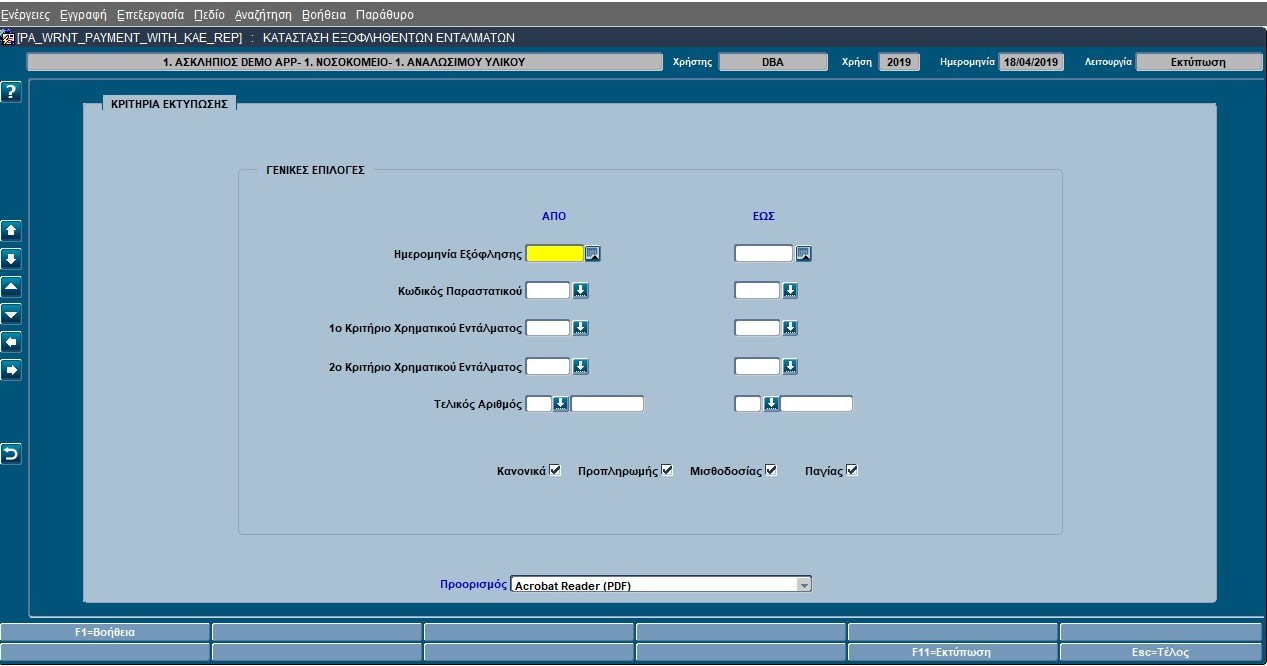Click ΕΩΣ Τελικός Αριθμός wide number field
1267x666 pixels.
coord(816,404)
